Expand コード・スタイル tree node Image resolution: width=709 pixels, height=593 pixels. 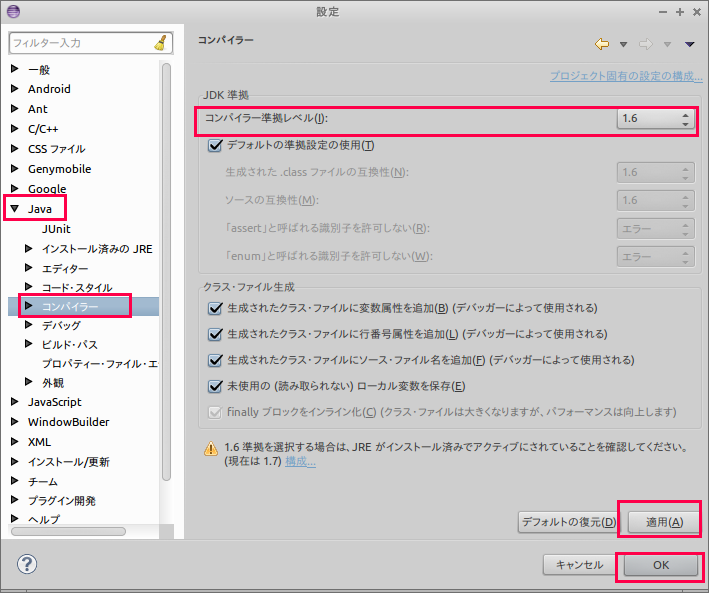point(28,286)
